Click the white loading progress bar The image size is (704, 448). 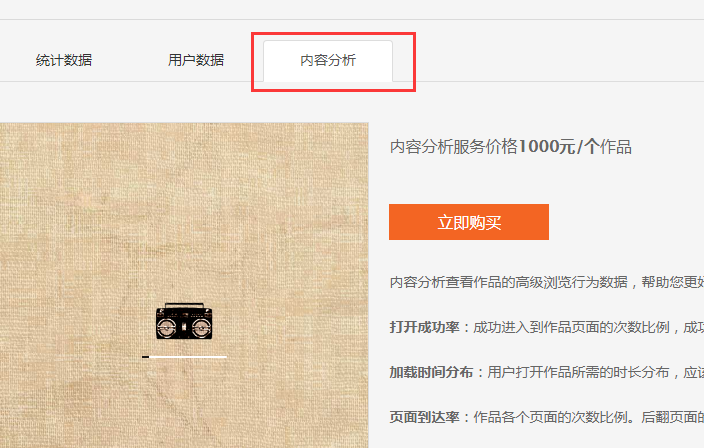184,357
